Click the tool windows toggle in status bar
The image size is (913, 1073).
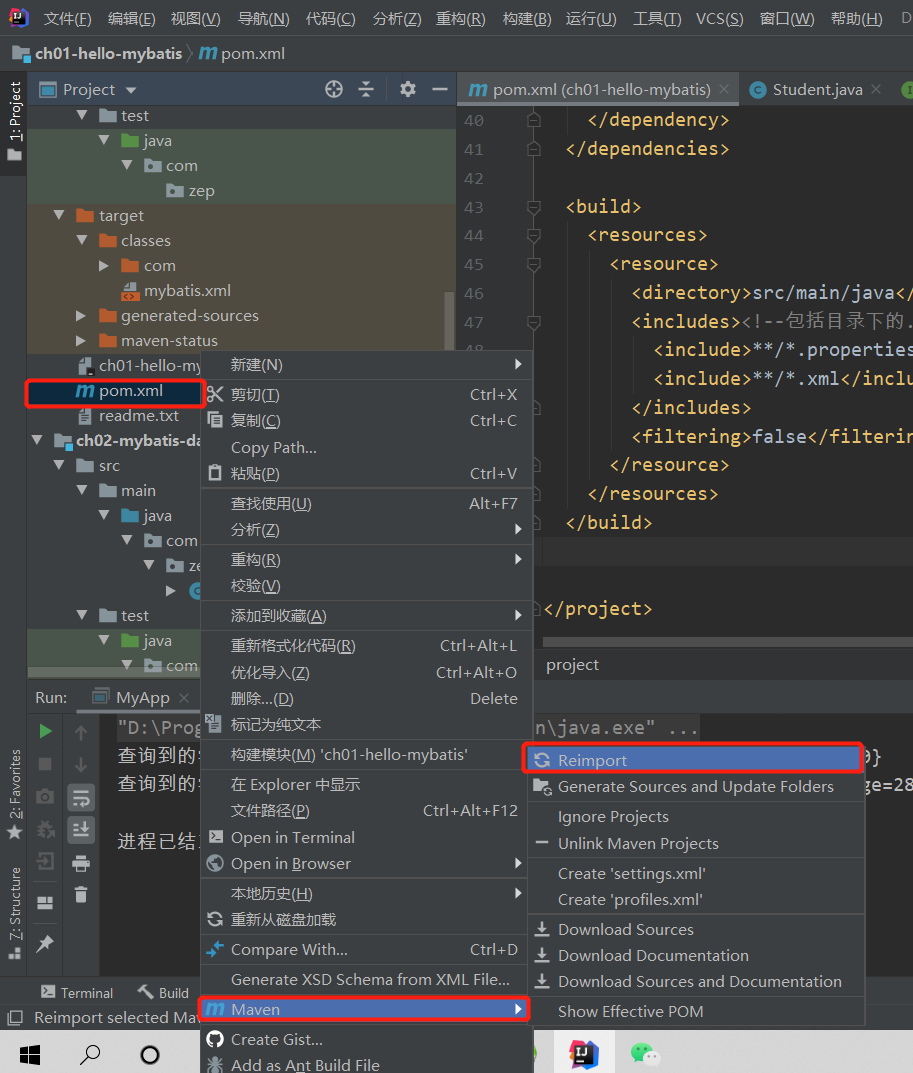[x=15, y=1018]
